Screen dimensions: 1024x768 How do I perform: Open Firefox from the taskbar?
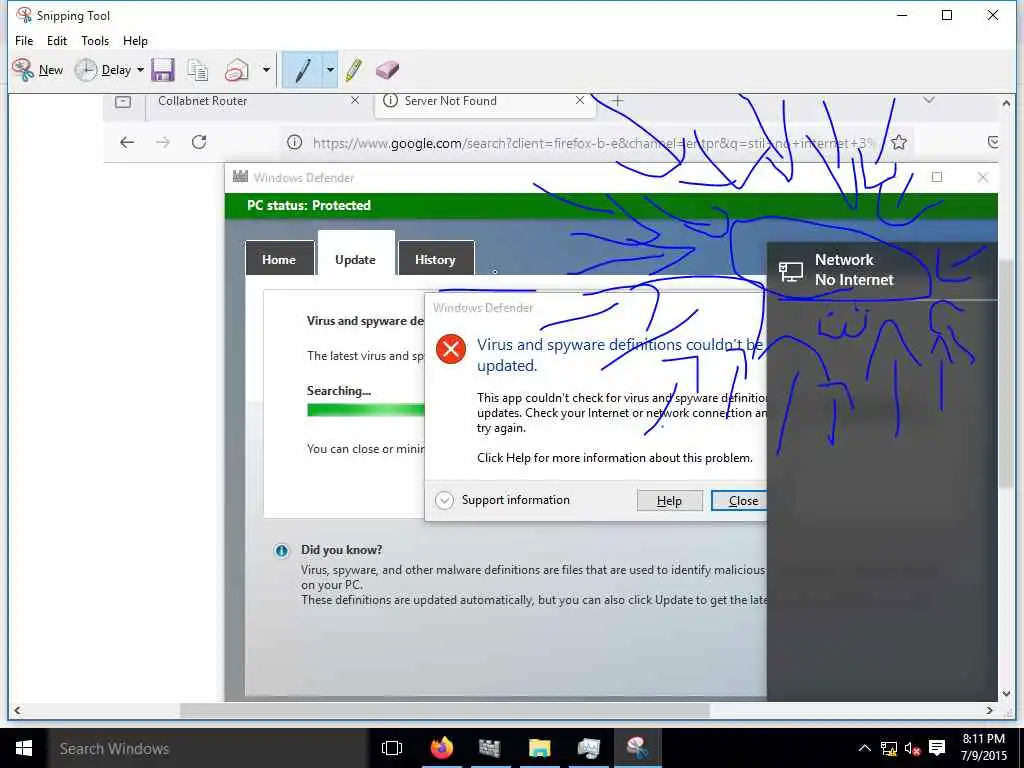click(x=441, y=748)
